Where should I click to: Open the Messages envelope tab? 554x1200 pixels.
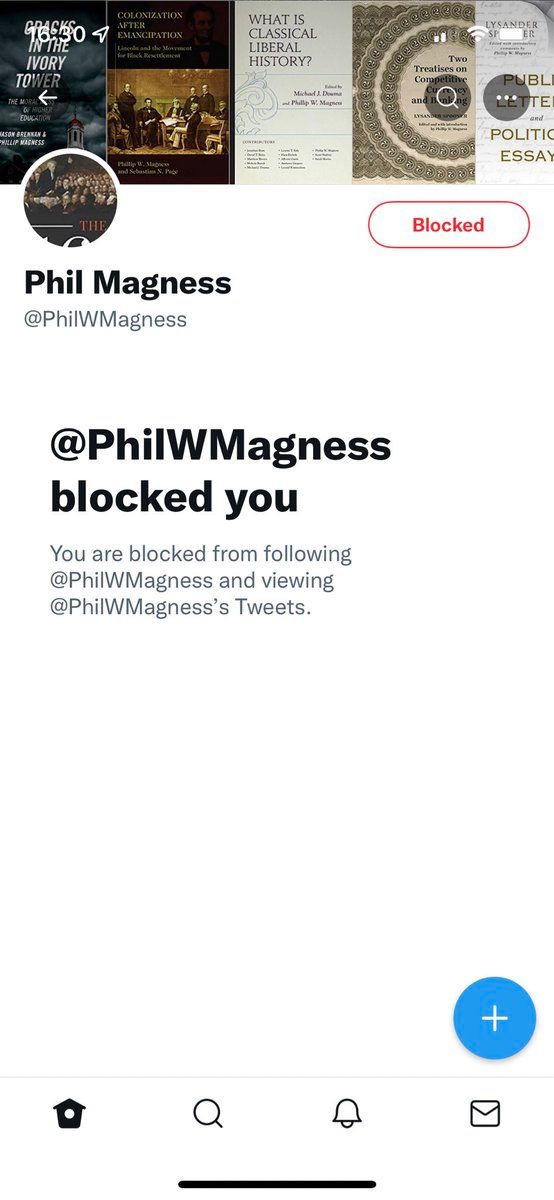pos(485,1113)
